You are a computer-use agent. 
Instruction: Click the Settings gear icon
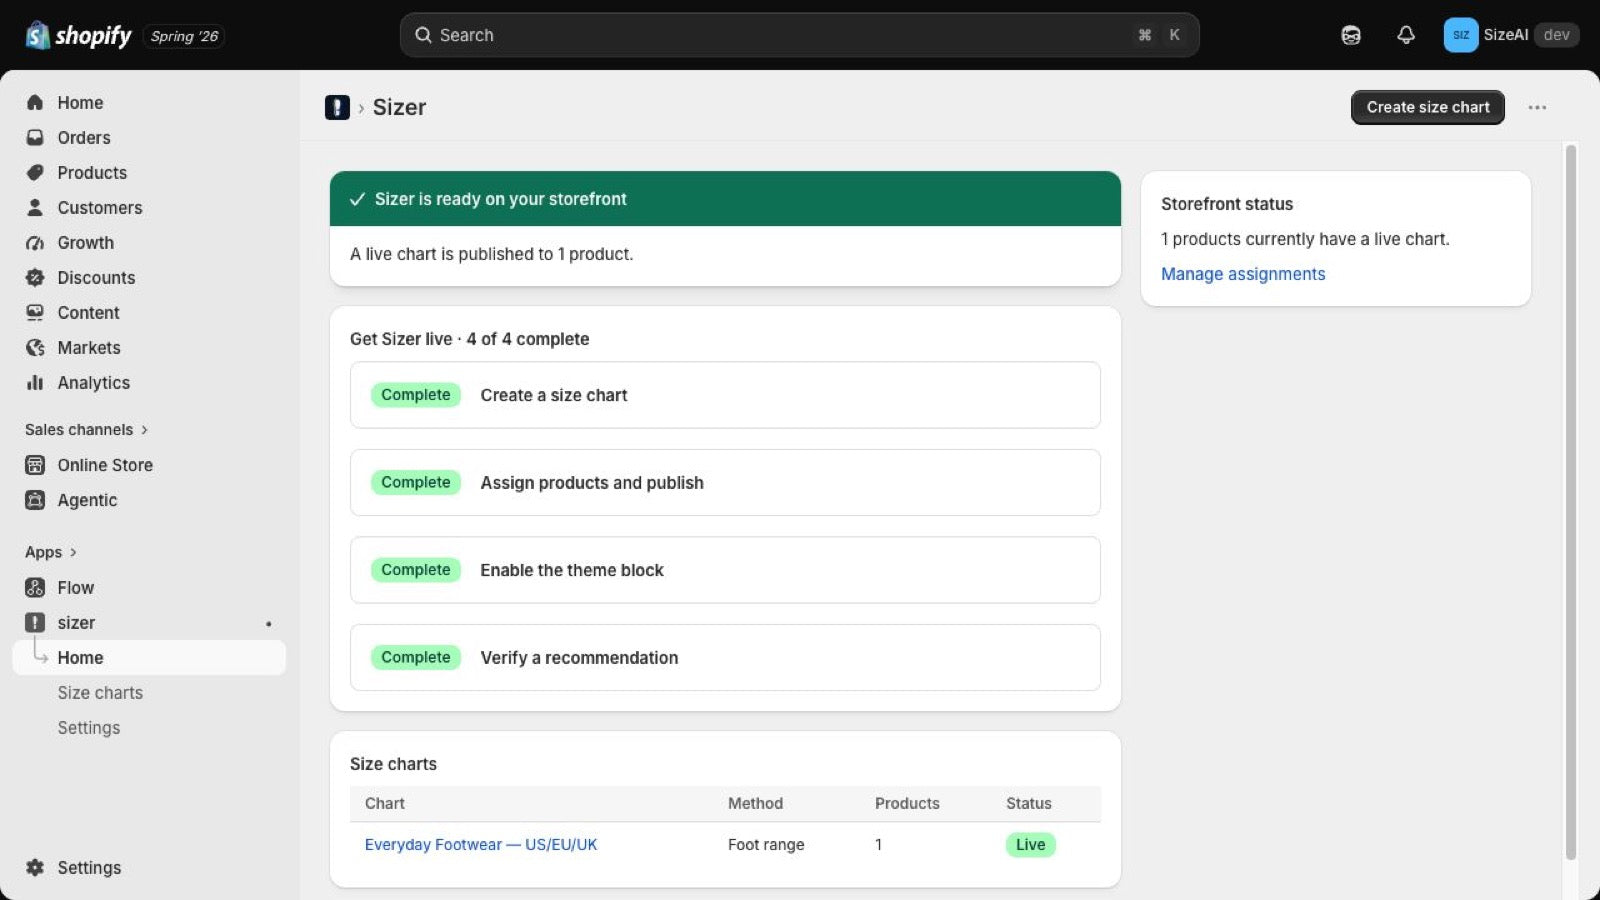(35, 867)
